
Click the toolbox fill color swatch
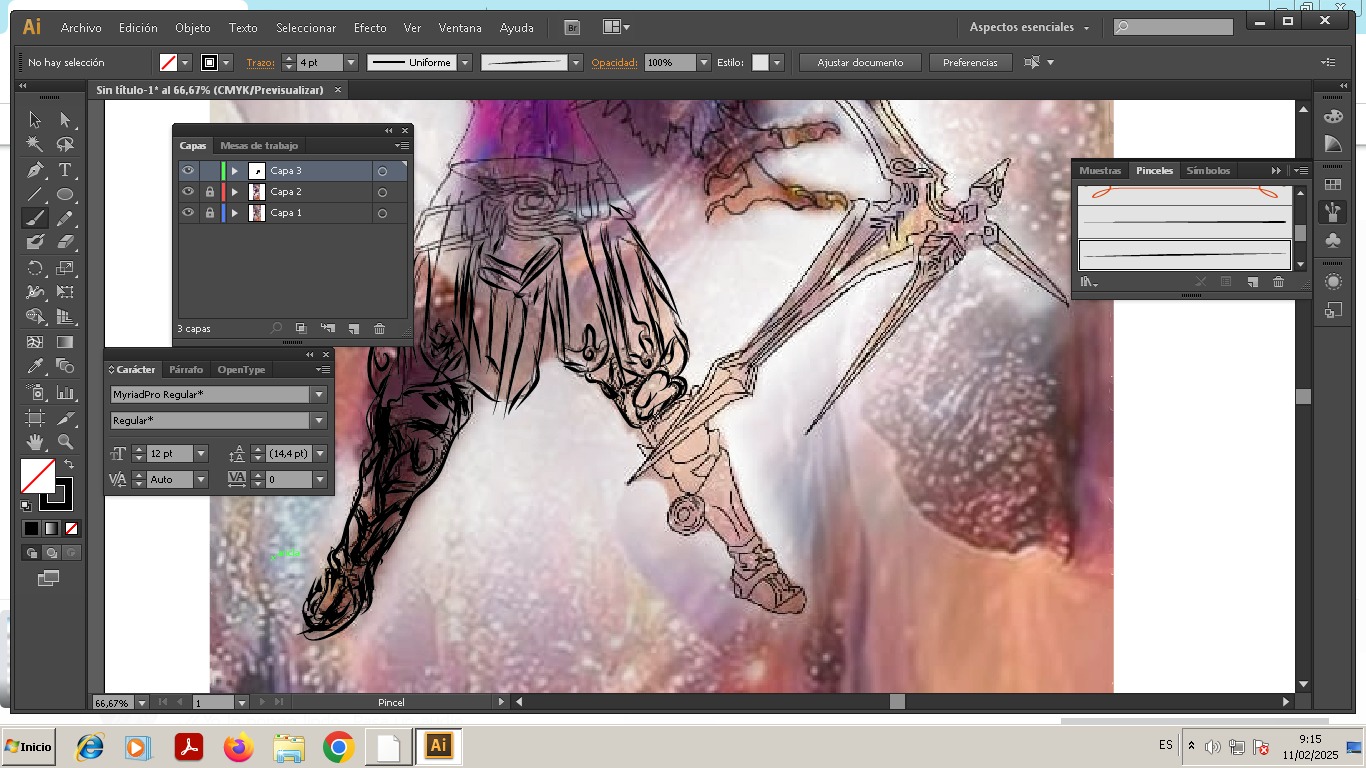pos(38,476)
